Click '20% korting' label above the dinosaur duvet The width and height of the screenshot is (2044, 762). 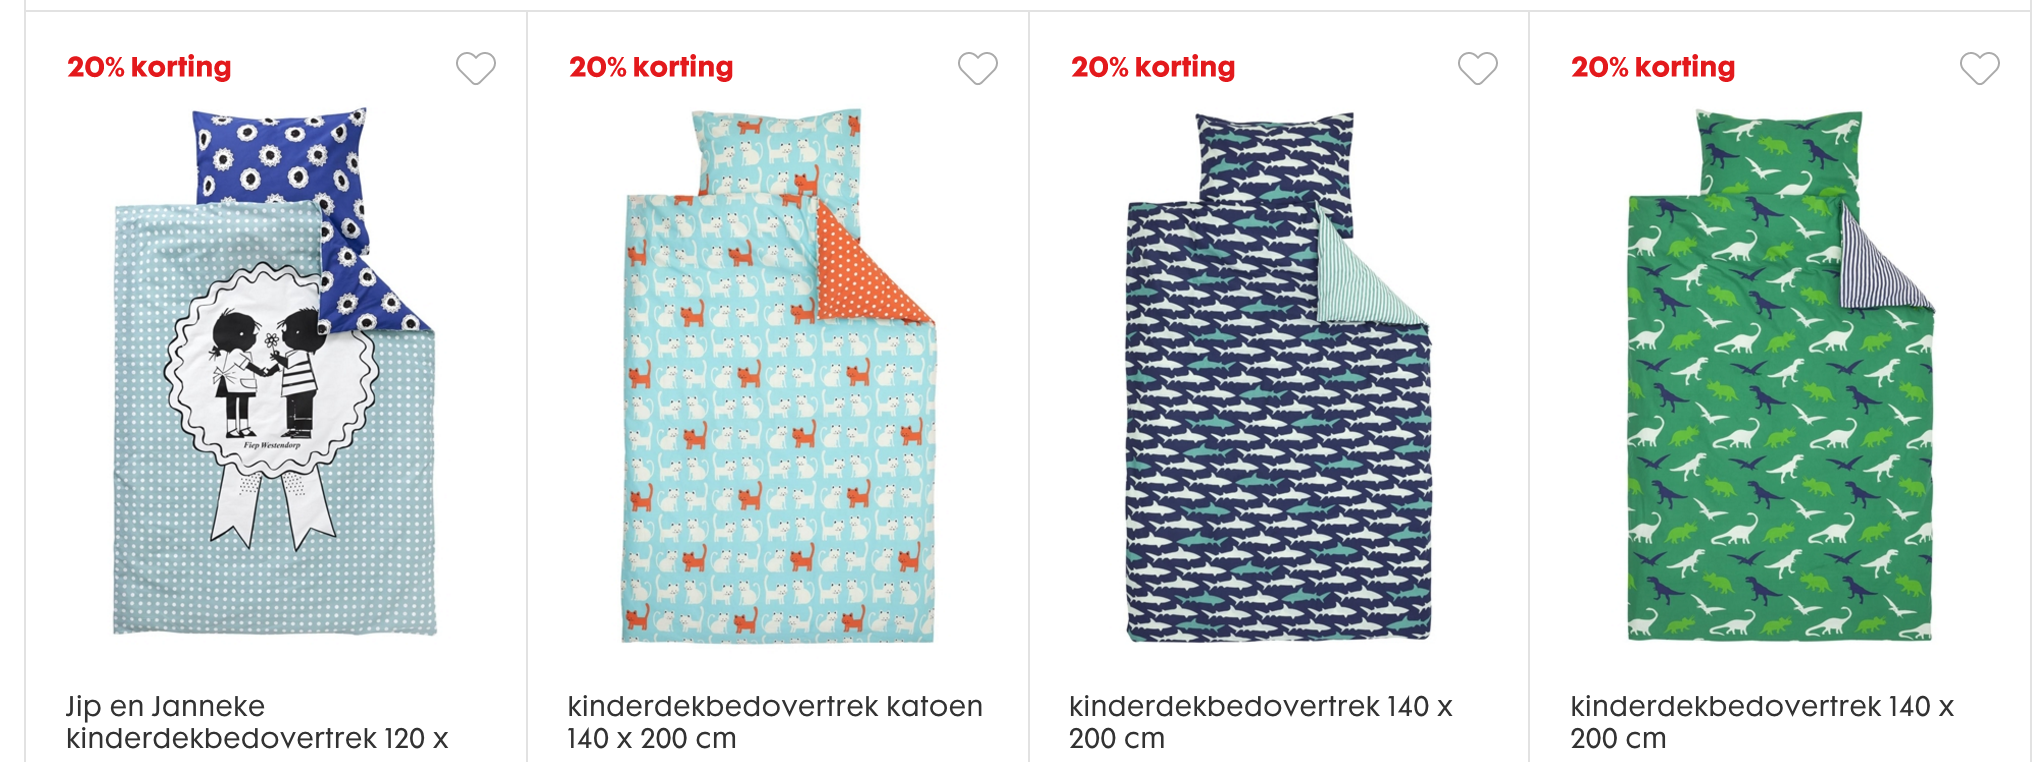point(1653,67)
